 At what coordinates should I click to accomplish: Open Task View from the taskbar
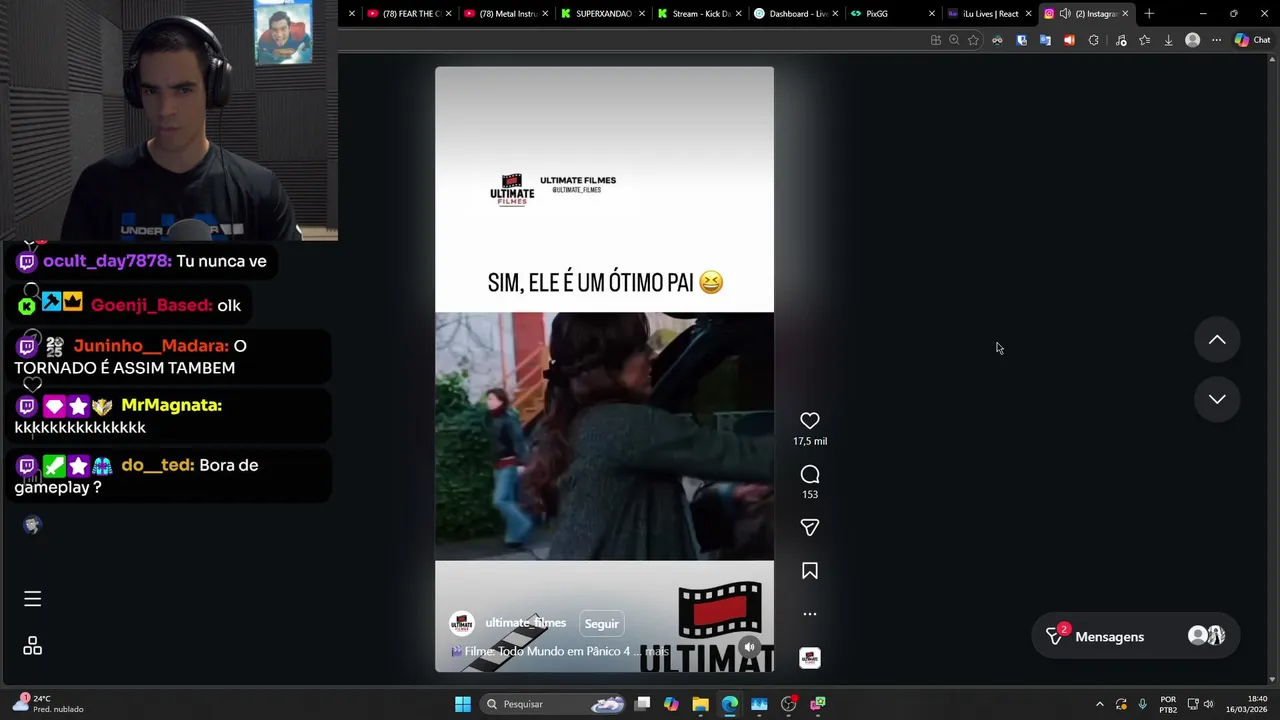coord(642,704)
